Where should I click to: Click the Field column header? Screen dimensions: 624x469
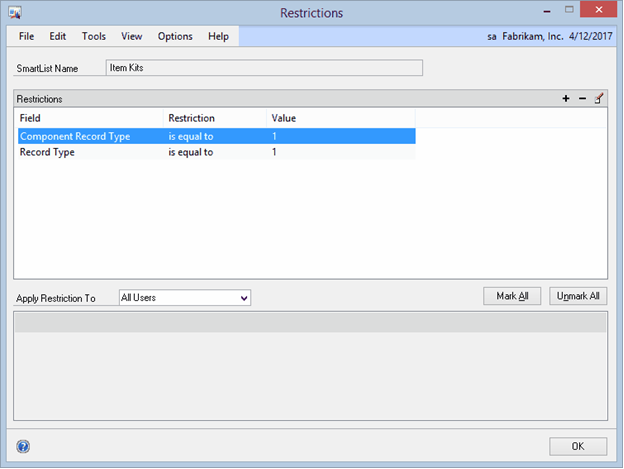(90, 118)
